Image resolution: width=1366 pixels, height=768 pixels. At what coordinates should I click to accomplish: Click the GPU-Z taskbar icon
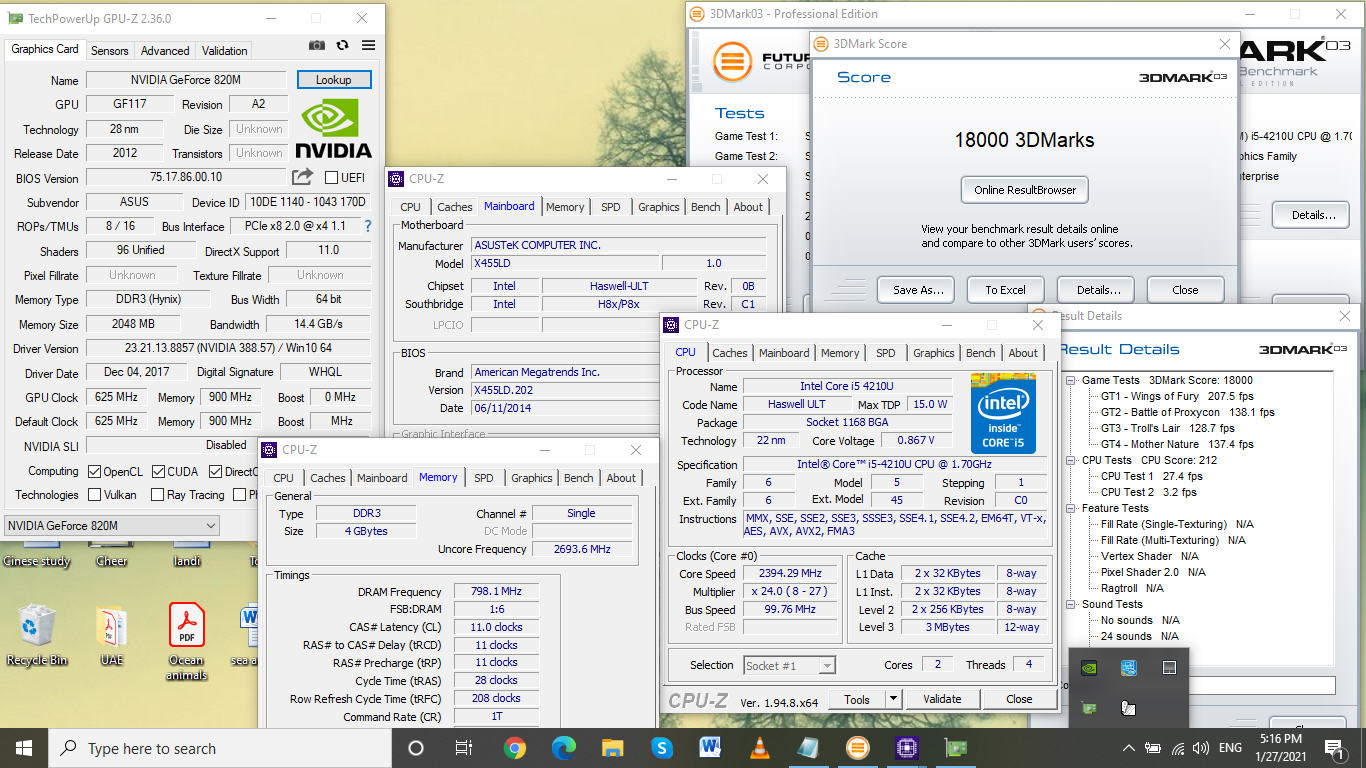click(955, 748)
